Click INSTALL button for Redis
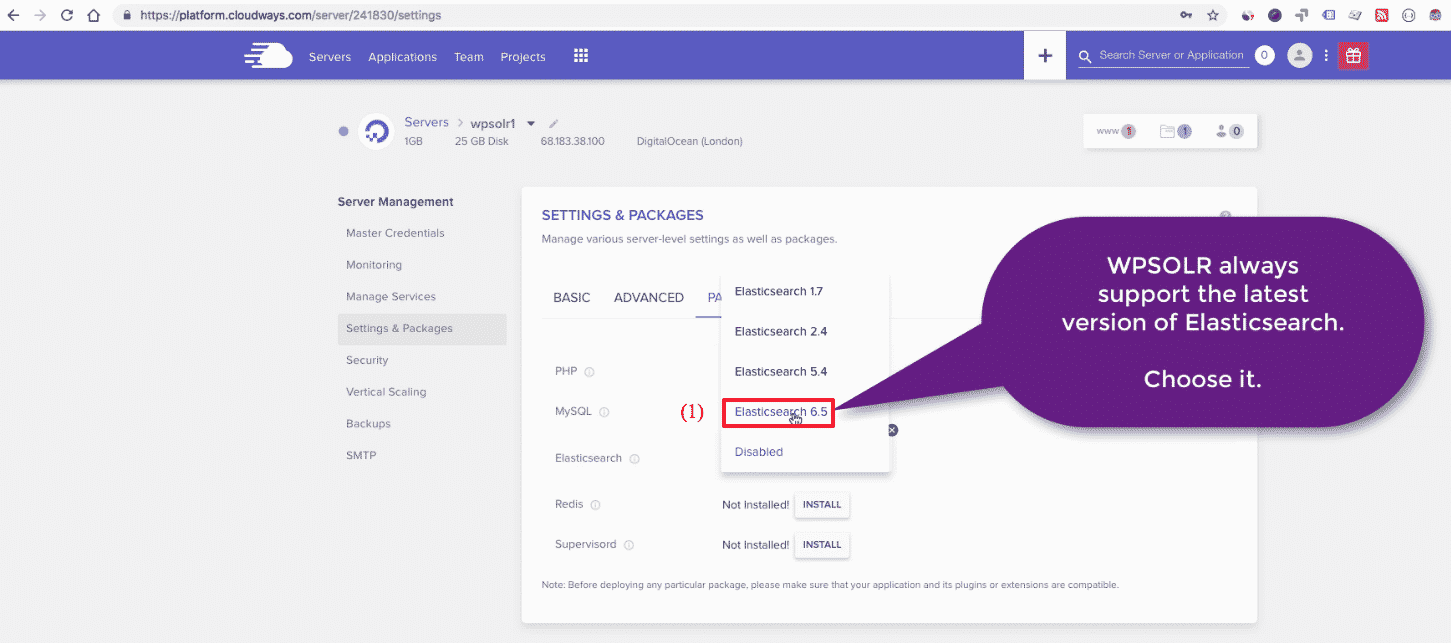This screenshot has width=1451, height=643. (822, 505)
